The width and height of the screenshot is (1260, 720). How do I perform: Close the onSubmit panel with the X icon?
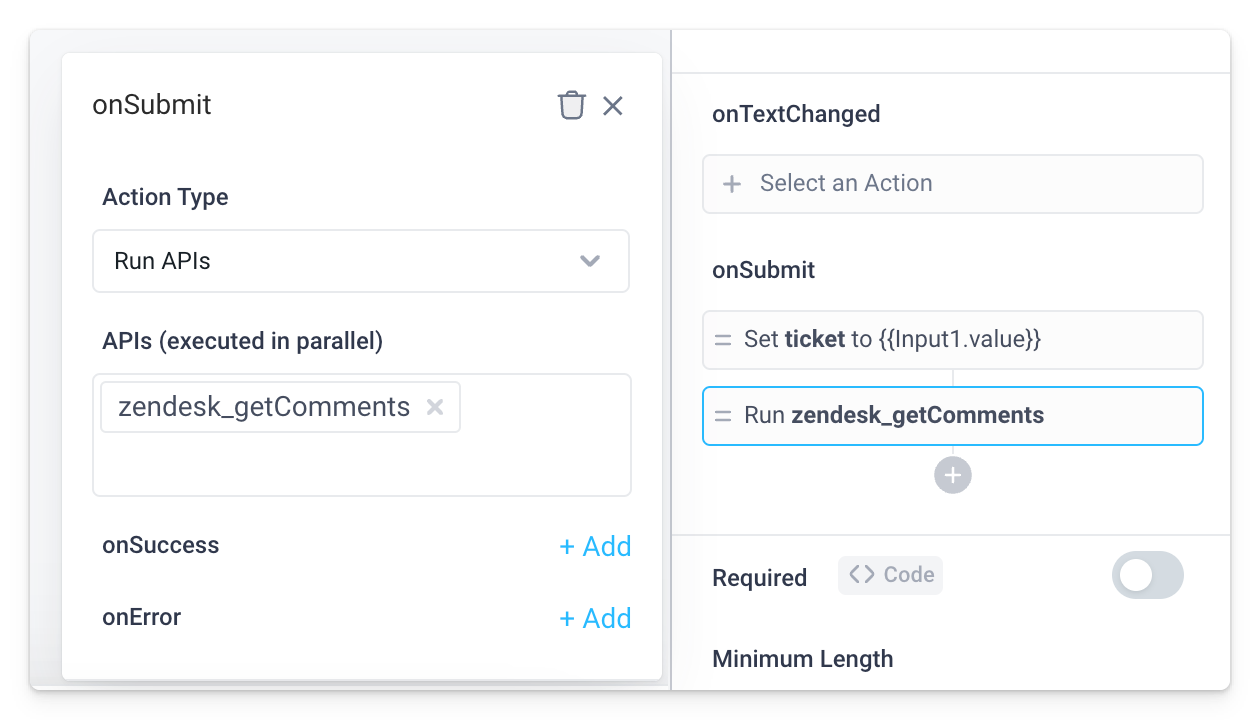click(x=613, y=105)
